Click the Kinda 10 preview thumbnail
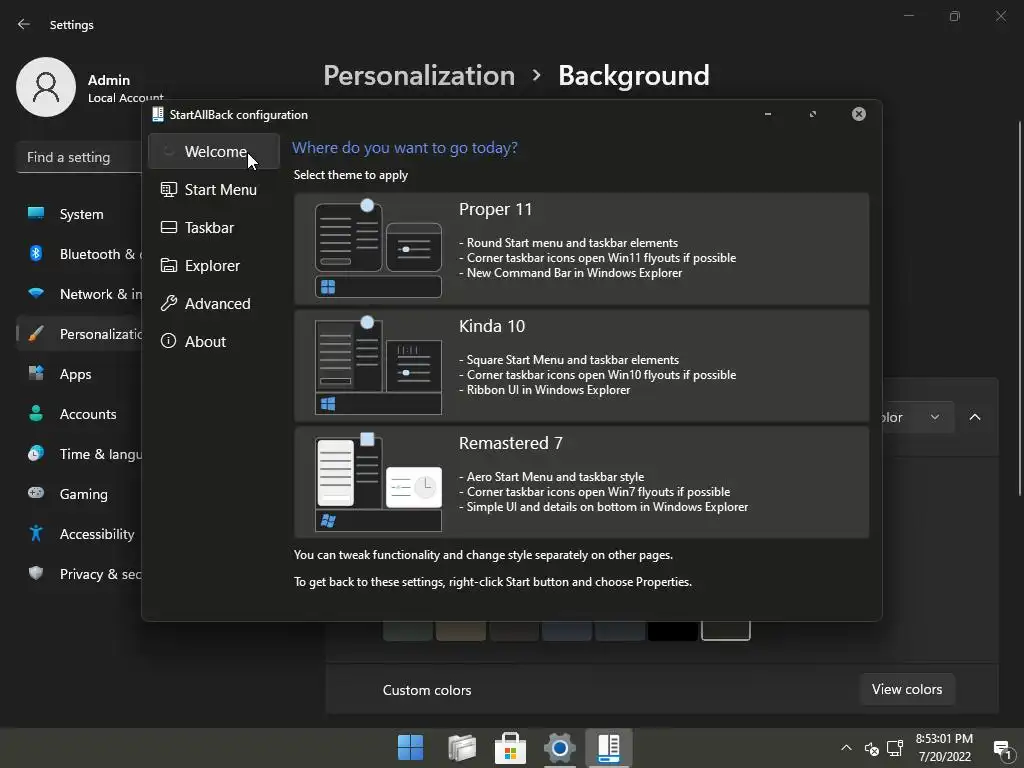 (378, 365)
